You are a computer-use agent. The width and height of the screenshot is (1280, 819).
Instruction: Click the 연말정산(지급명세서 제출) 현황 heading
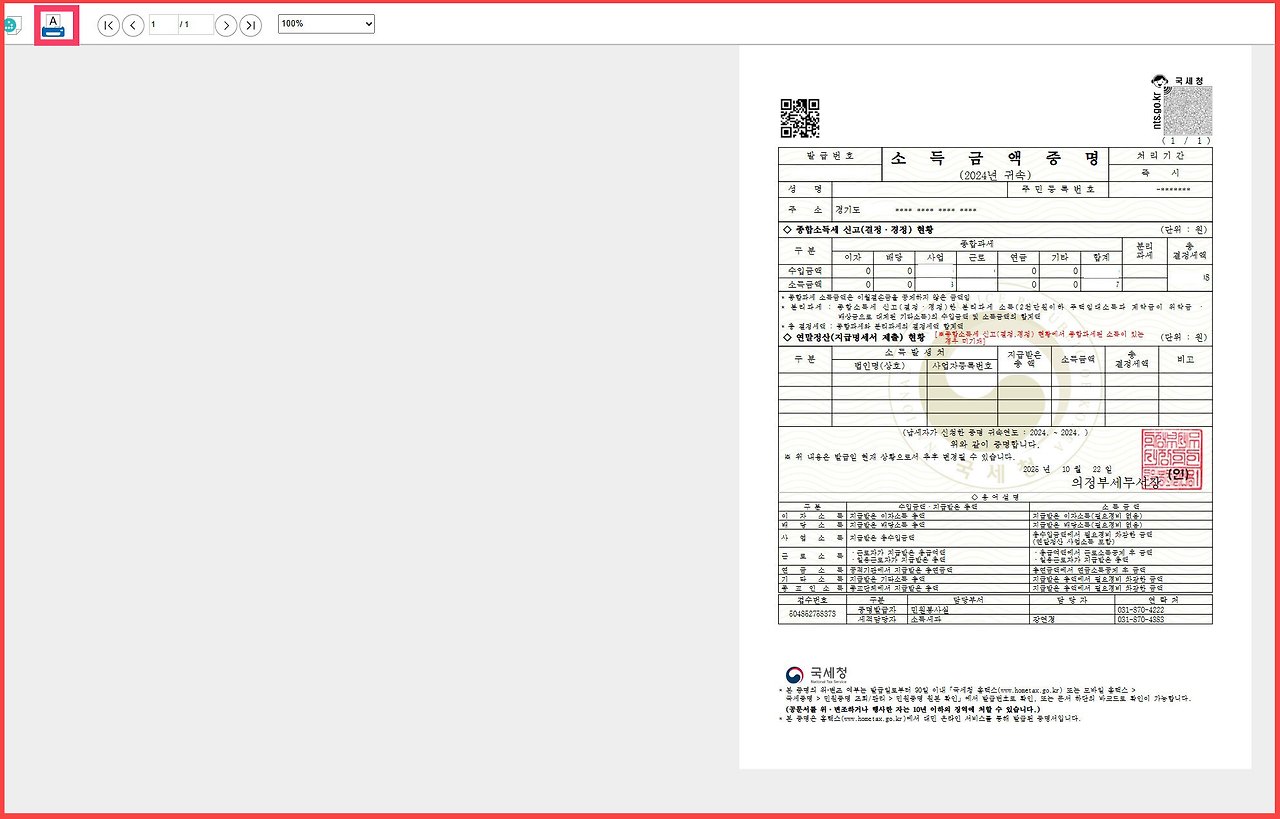tap(855, 337)
